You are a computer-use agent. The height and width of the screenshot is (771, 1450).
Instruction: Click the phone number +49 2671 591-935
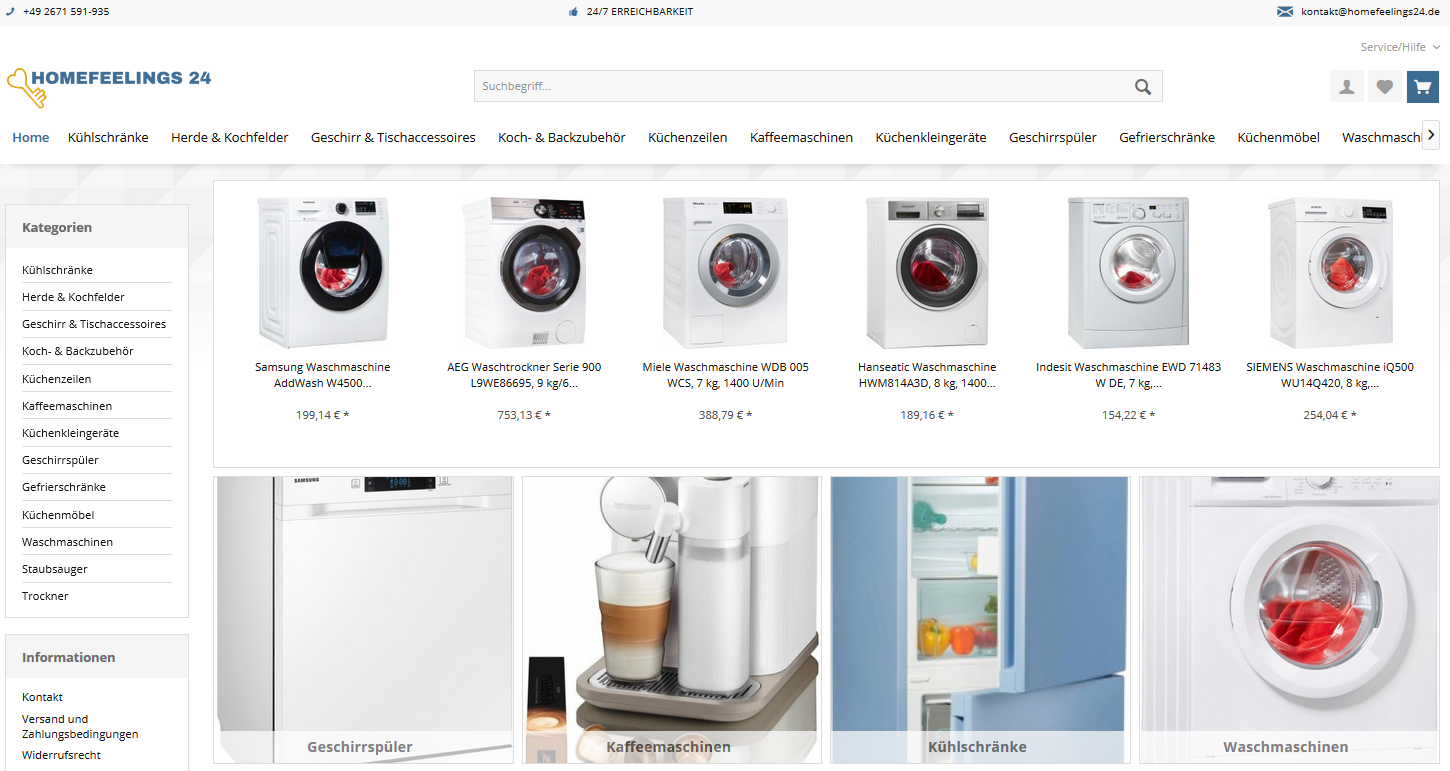click(x=66, y=12)
